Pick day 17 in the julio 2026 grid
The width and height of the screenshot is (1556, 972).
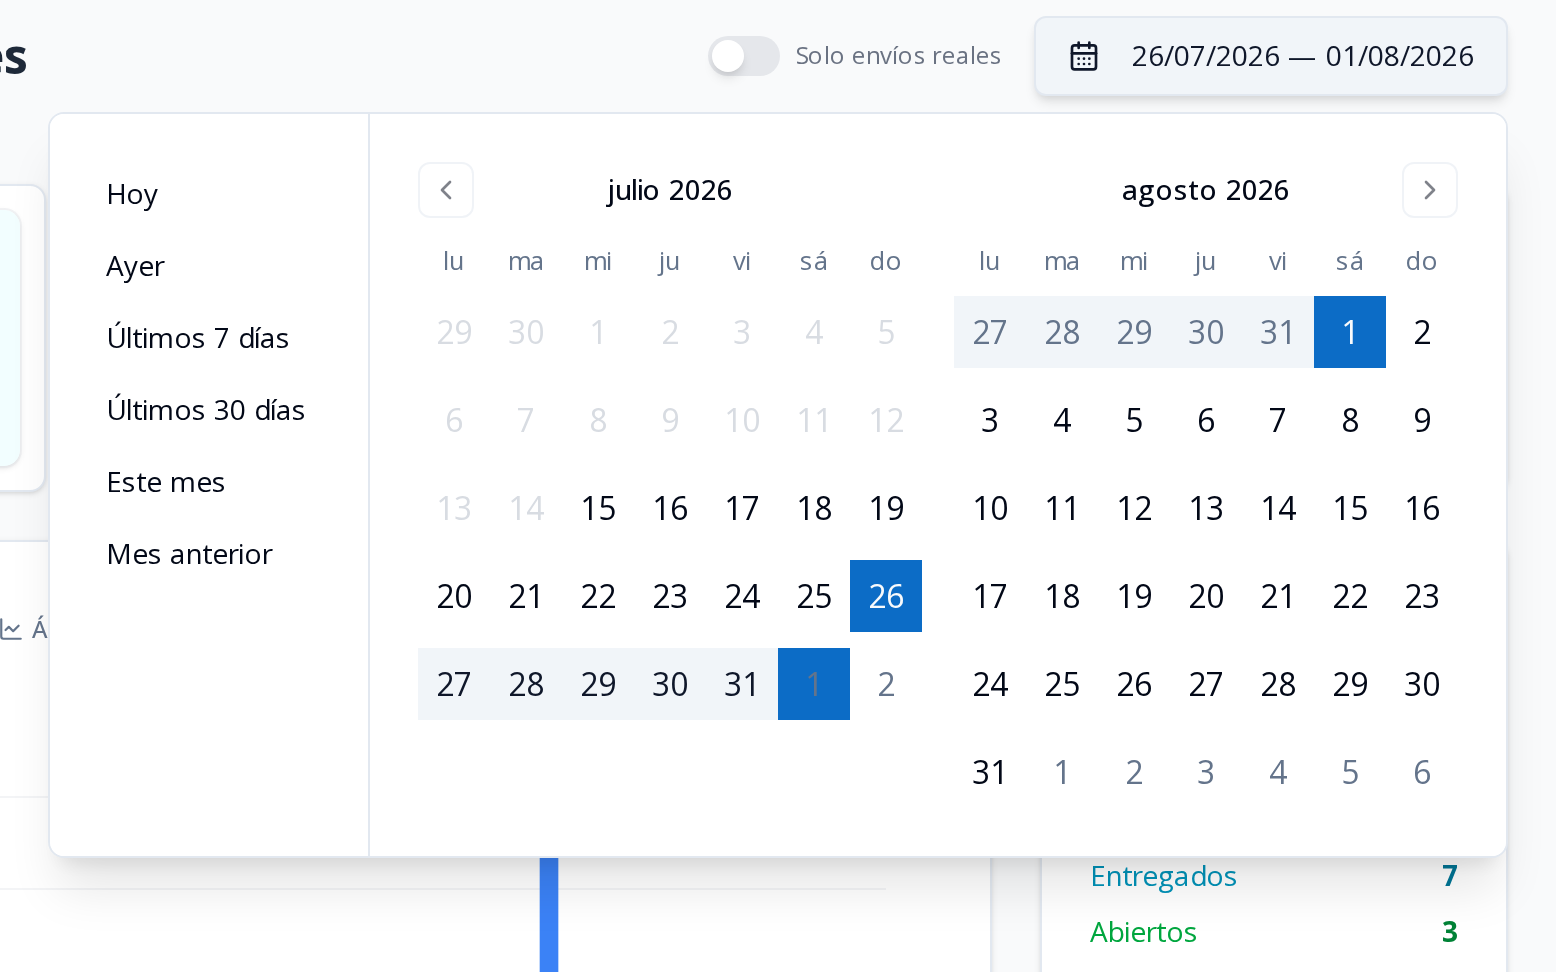[x=742, y=508]
